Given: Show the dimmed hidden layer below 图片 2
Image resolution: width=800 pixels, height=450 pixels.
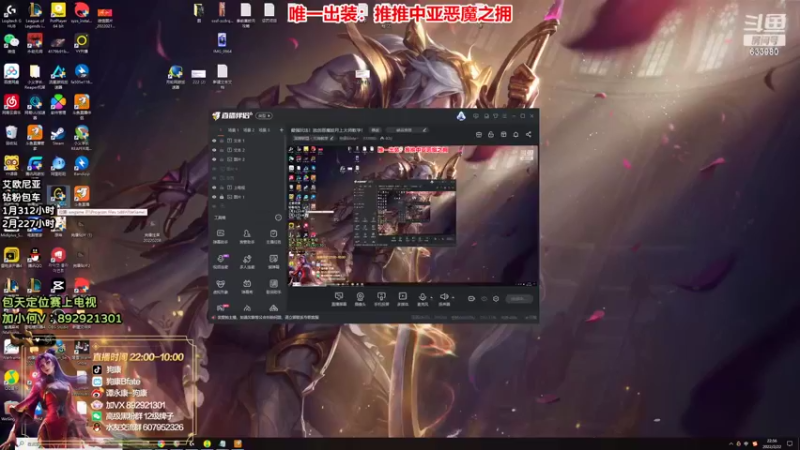Looking at the screenshot, I should pos(214,169).
